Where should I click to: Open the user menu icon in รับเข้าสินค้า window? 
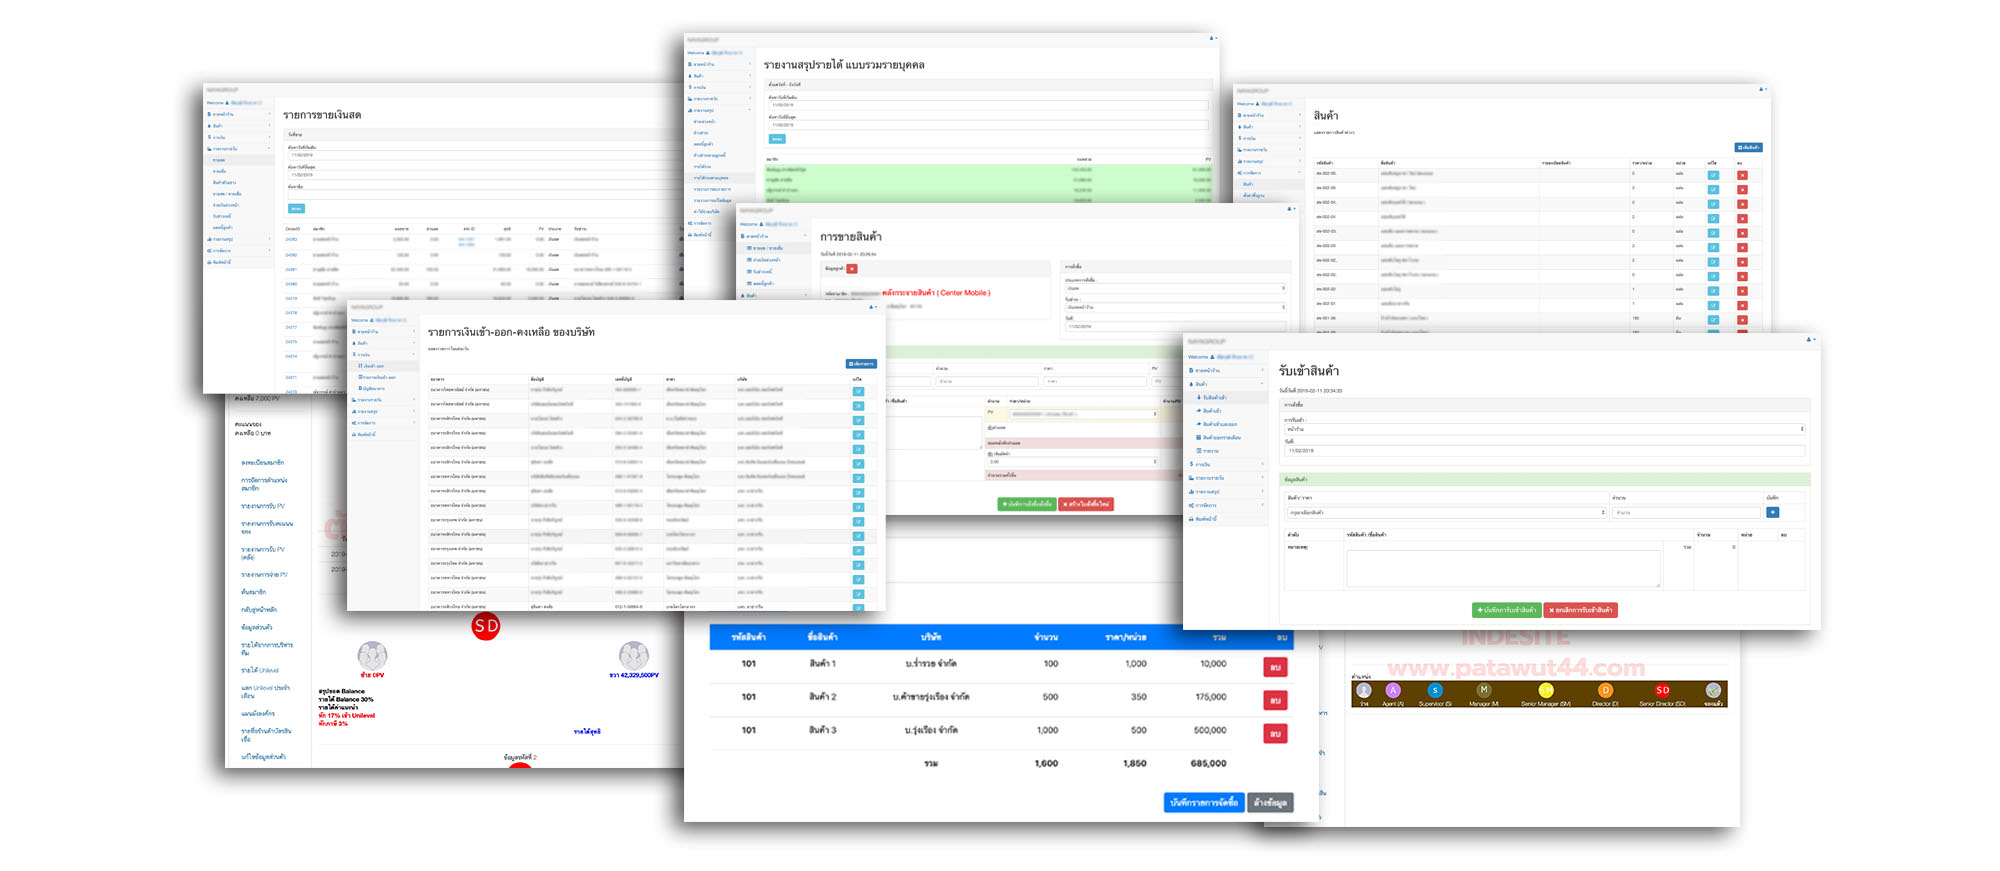[1811, 339]
